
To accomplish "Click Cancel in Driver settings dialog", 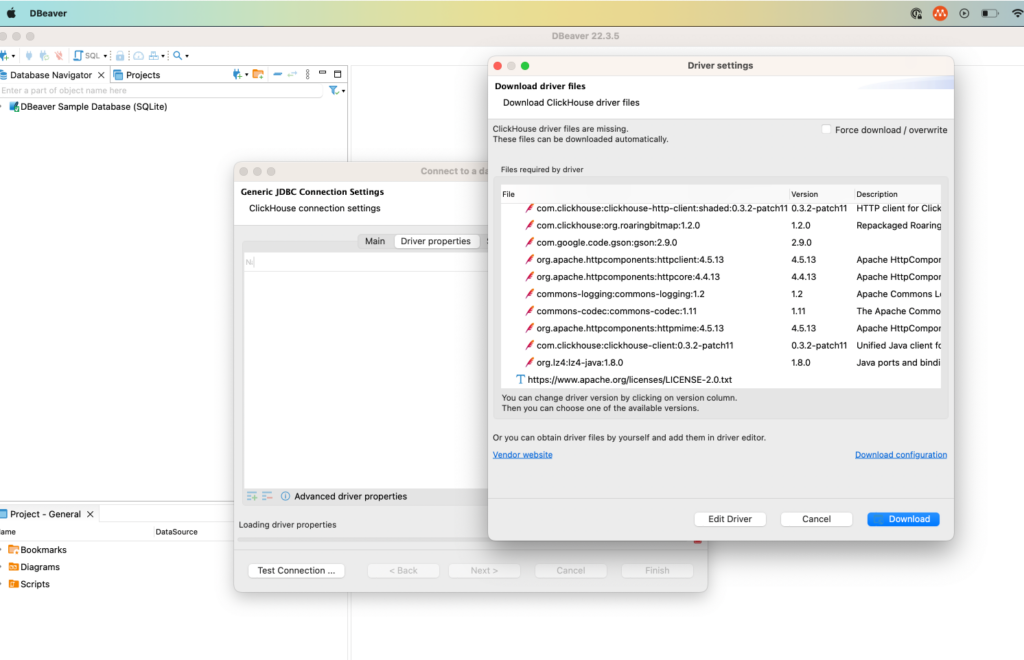I will tap(816, 519).
